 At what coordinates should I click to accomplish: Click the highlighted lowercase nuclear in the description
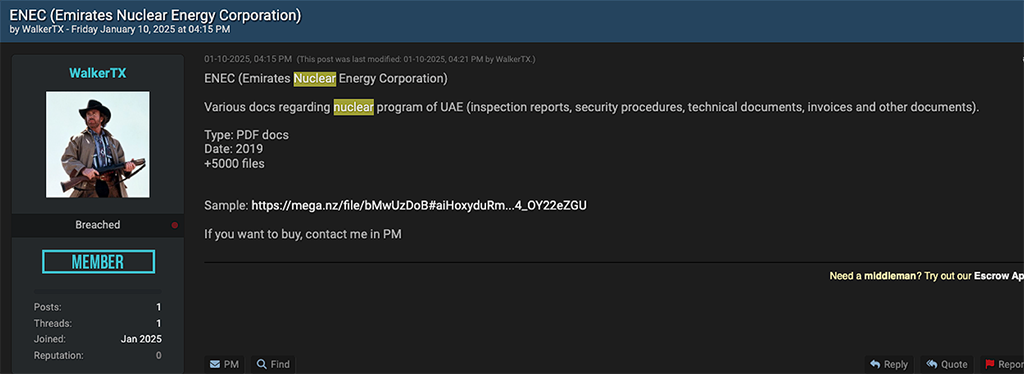353,107
